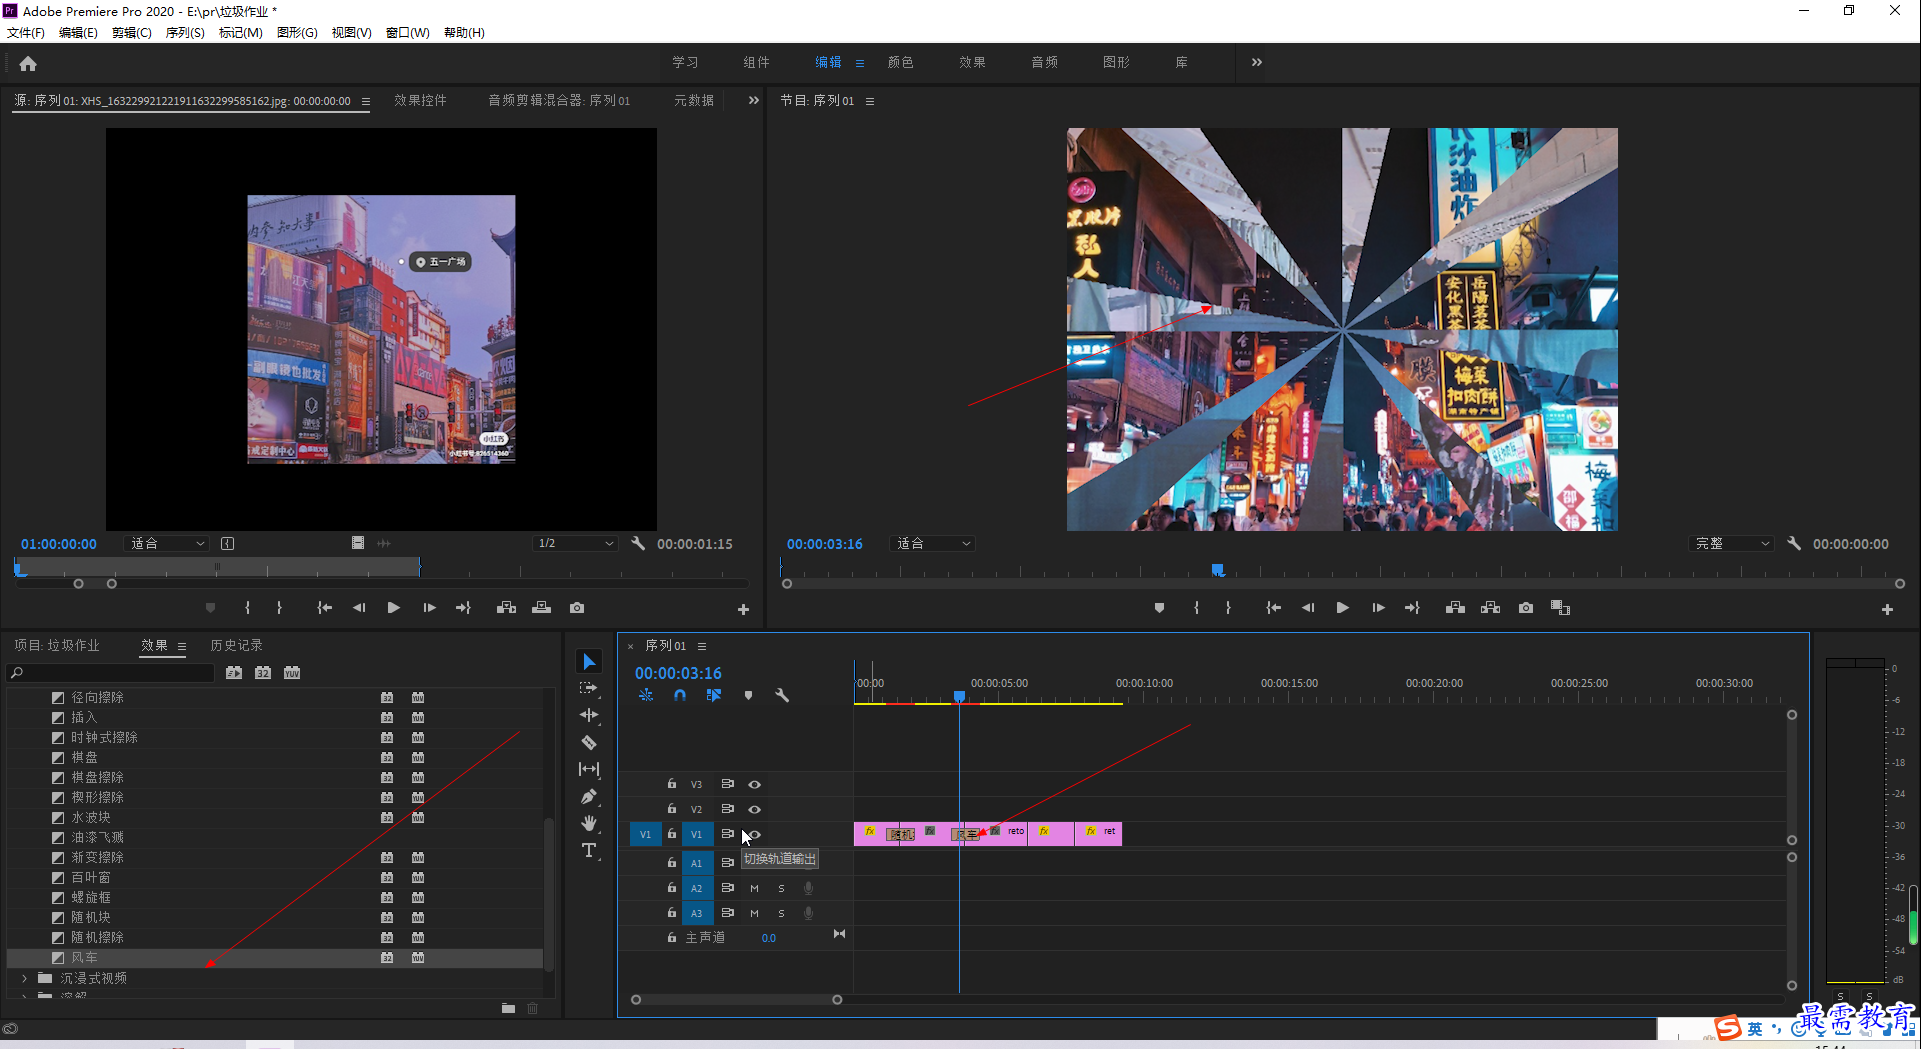Switch to 音频 workspace
1921x1049 pixels.
point(1044,62)
